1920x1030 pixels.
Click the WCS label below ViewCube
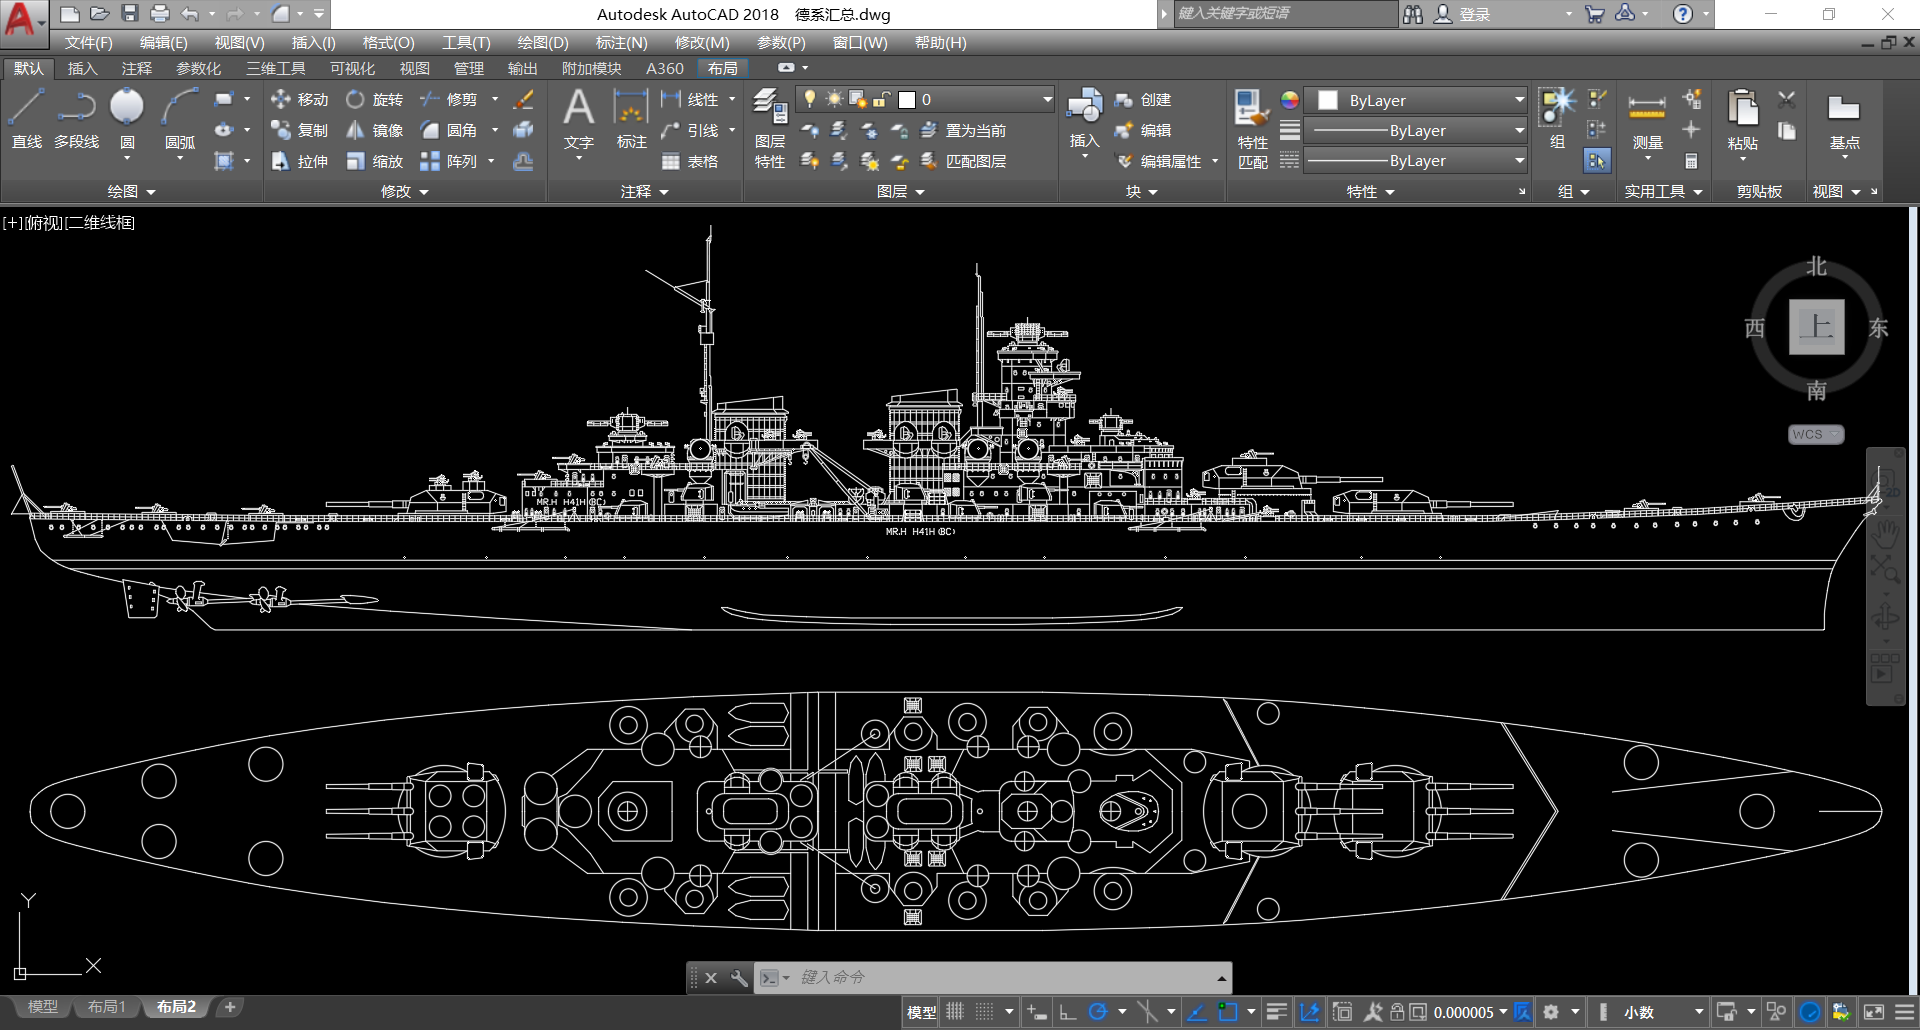[x=1815, y=435]
